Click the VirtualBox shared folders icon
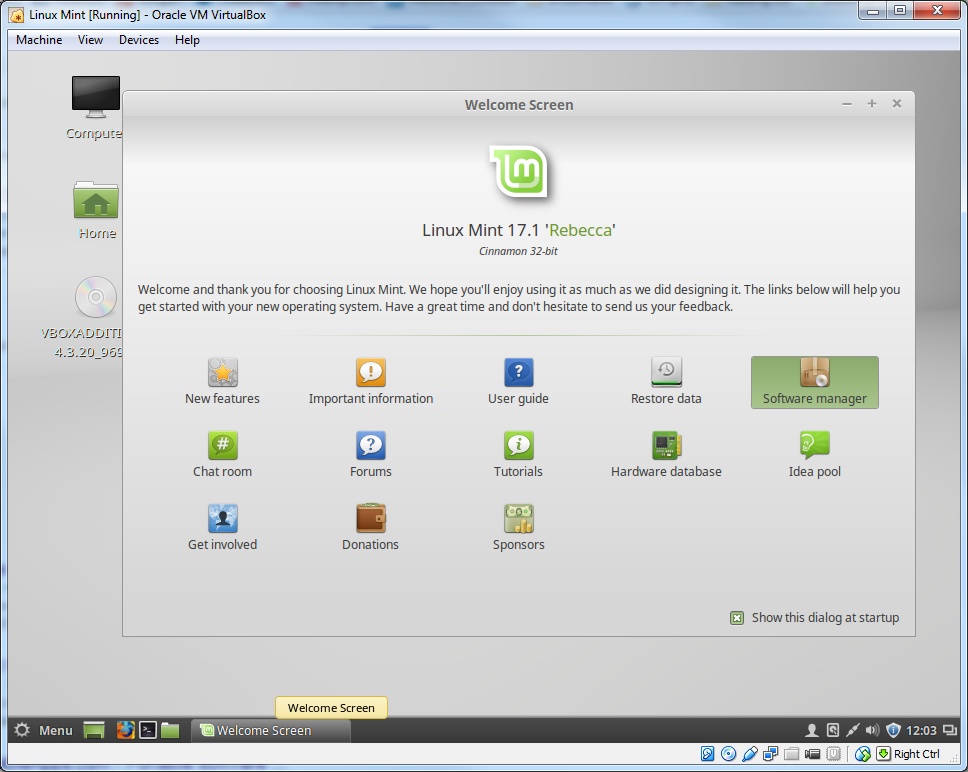Screen dimensions: 968x772 [791, 753]
